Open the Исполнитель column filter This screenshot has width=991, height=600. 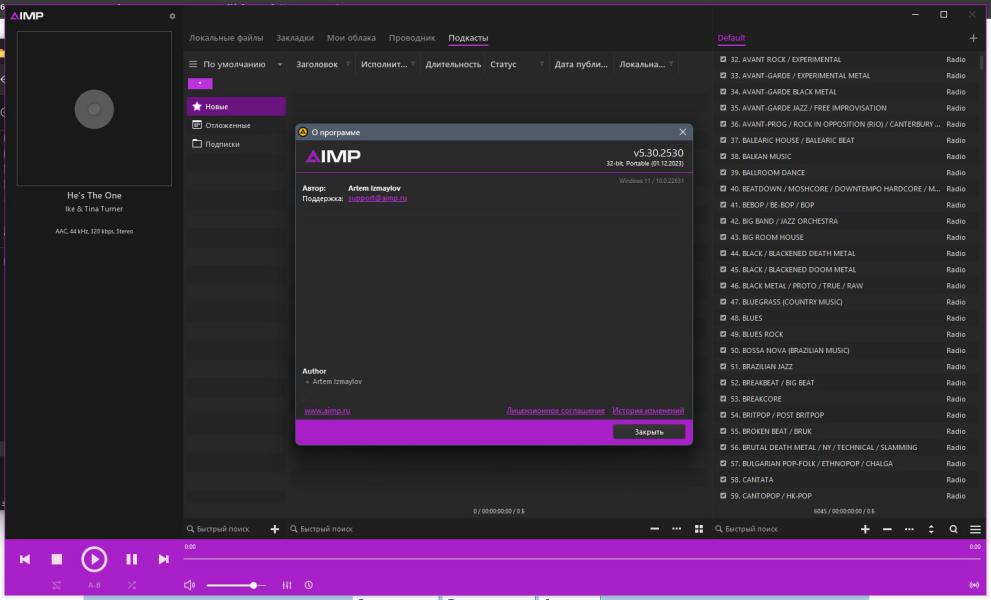click(x=413, y=64)
